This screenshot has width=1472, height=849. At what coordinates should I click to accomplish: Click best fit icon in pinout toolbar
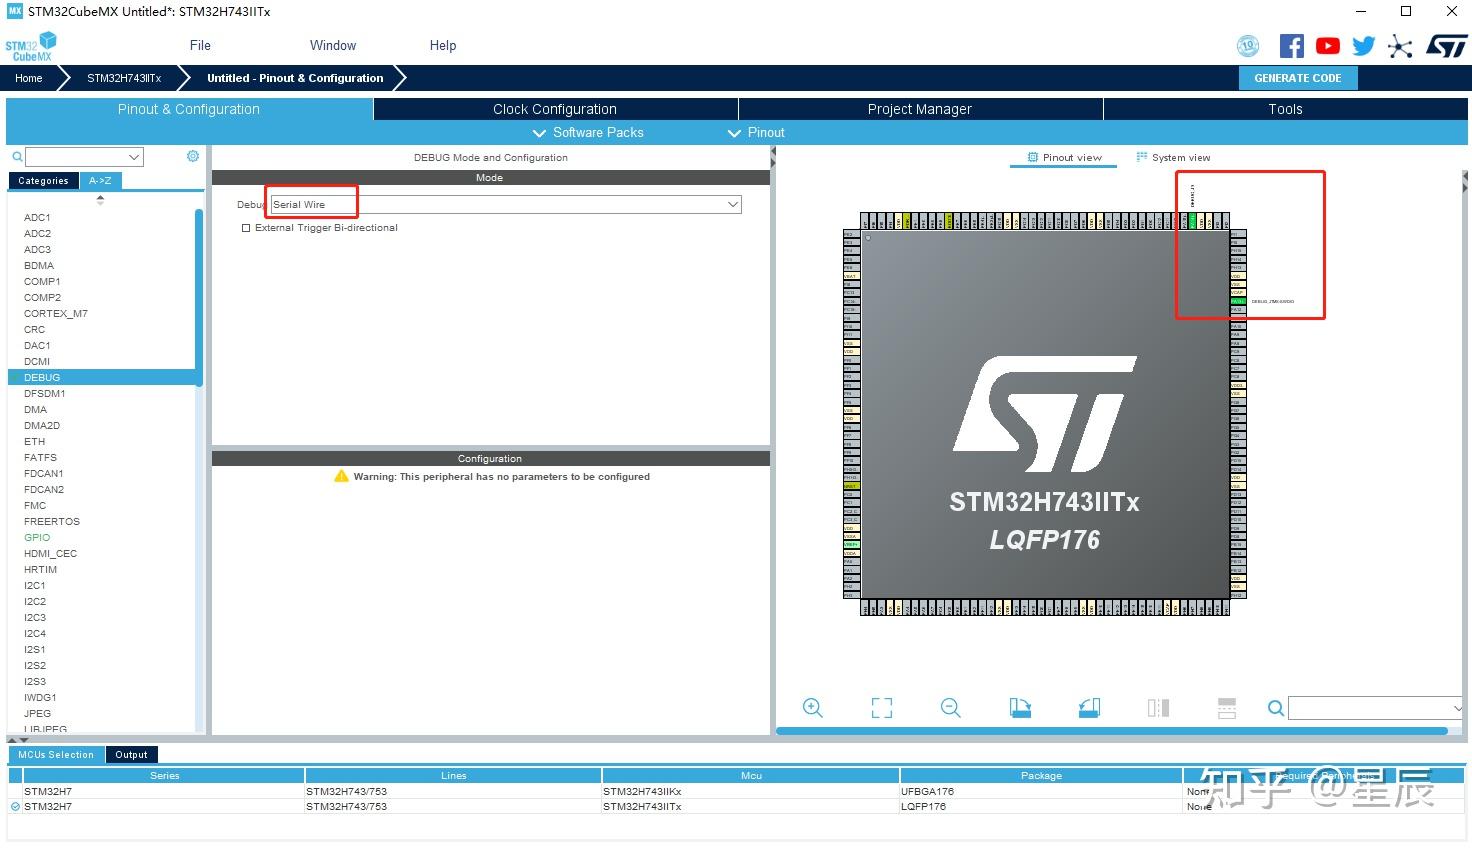point(881,707)
